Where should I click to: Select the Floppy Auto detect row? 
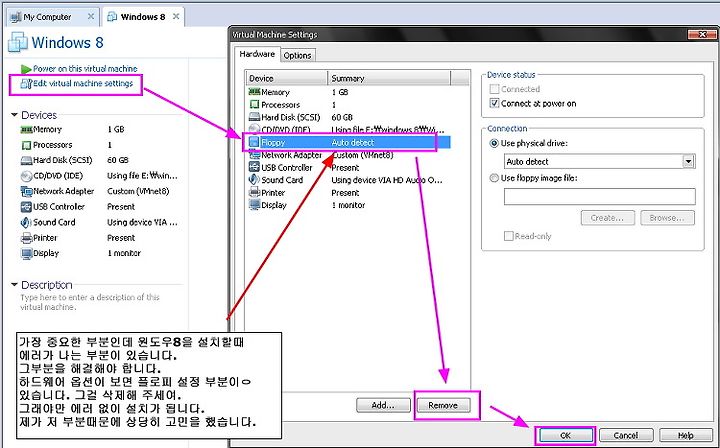(349, 142)
